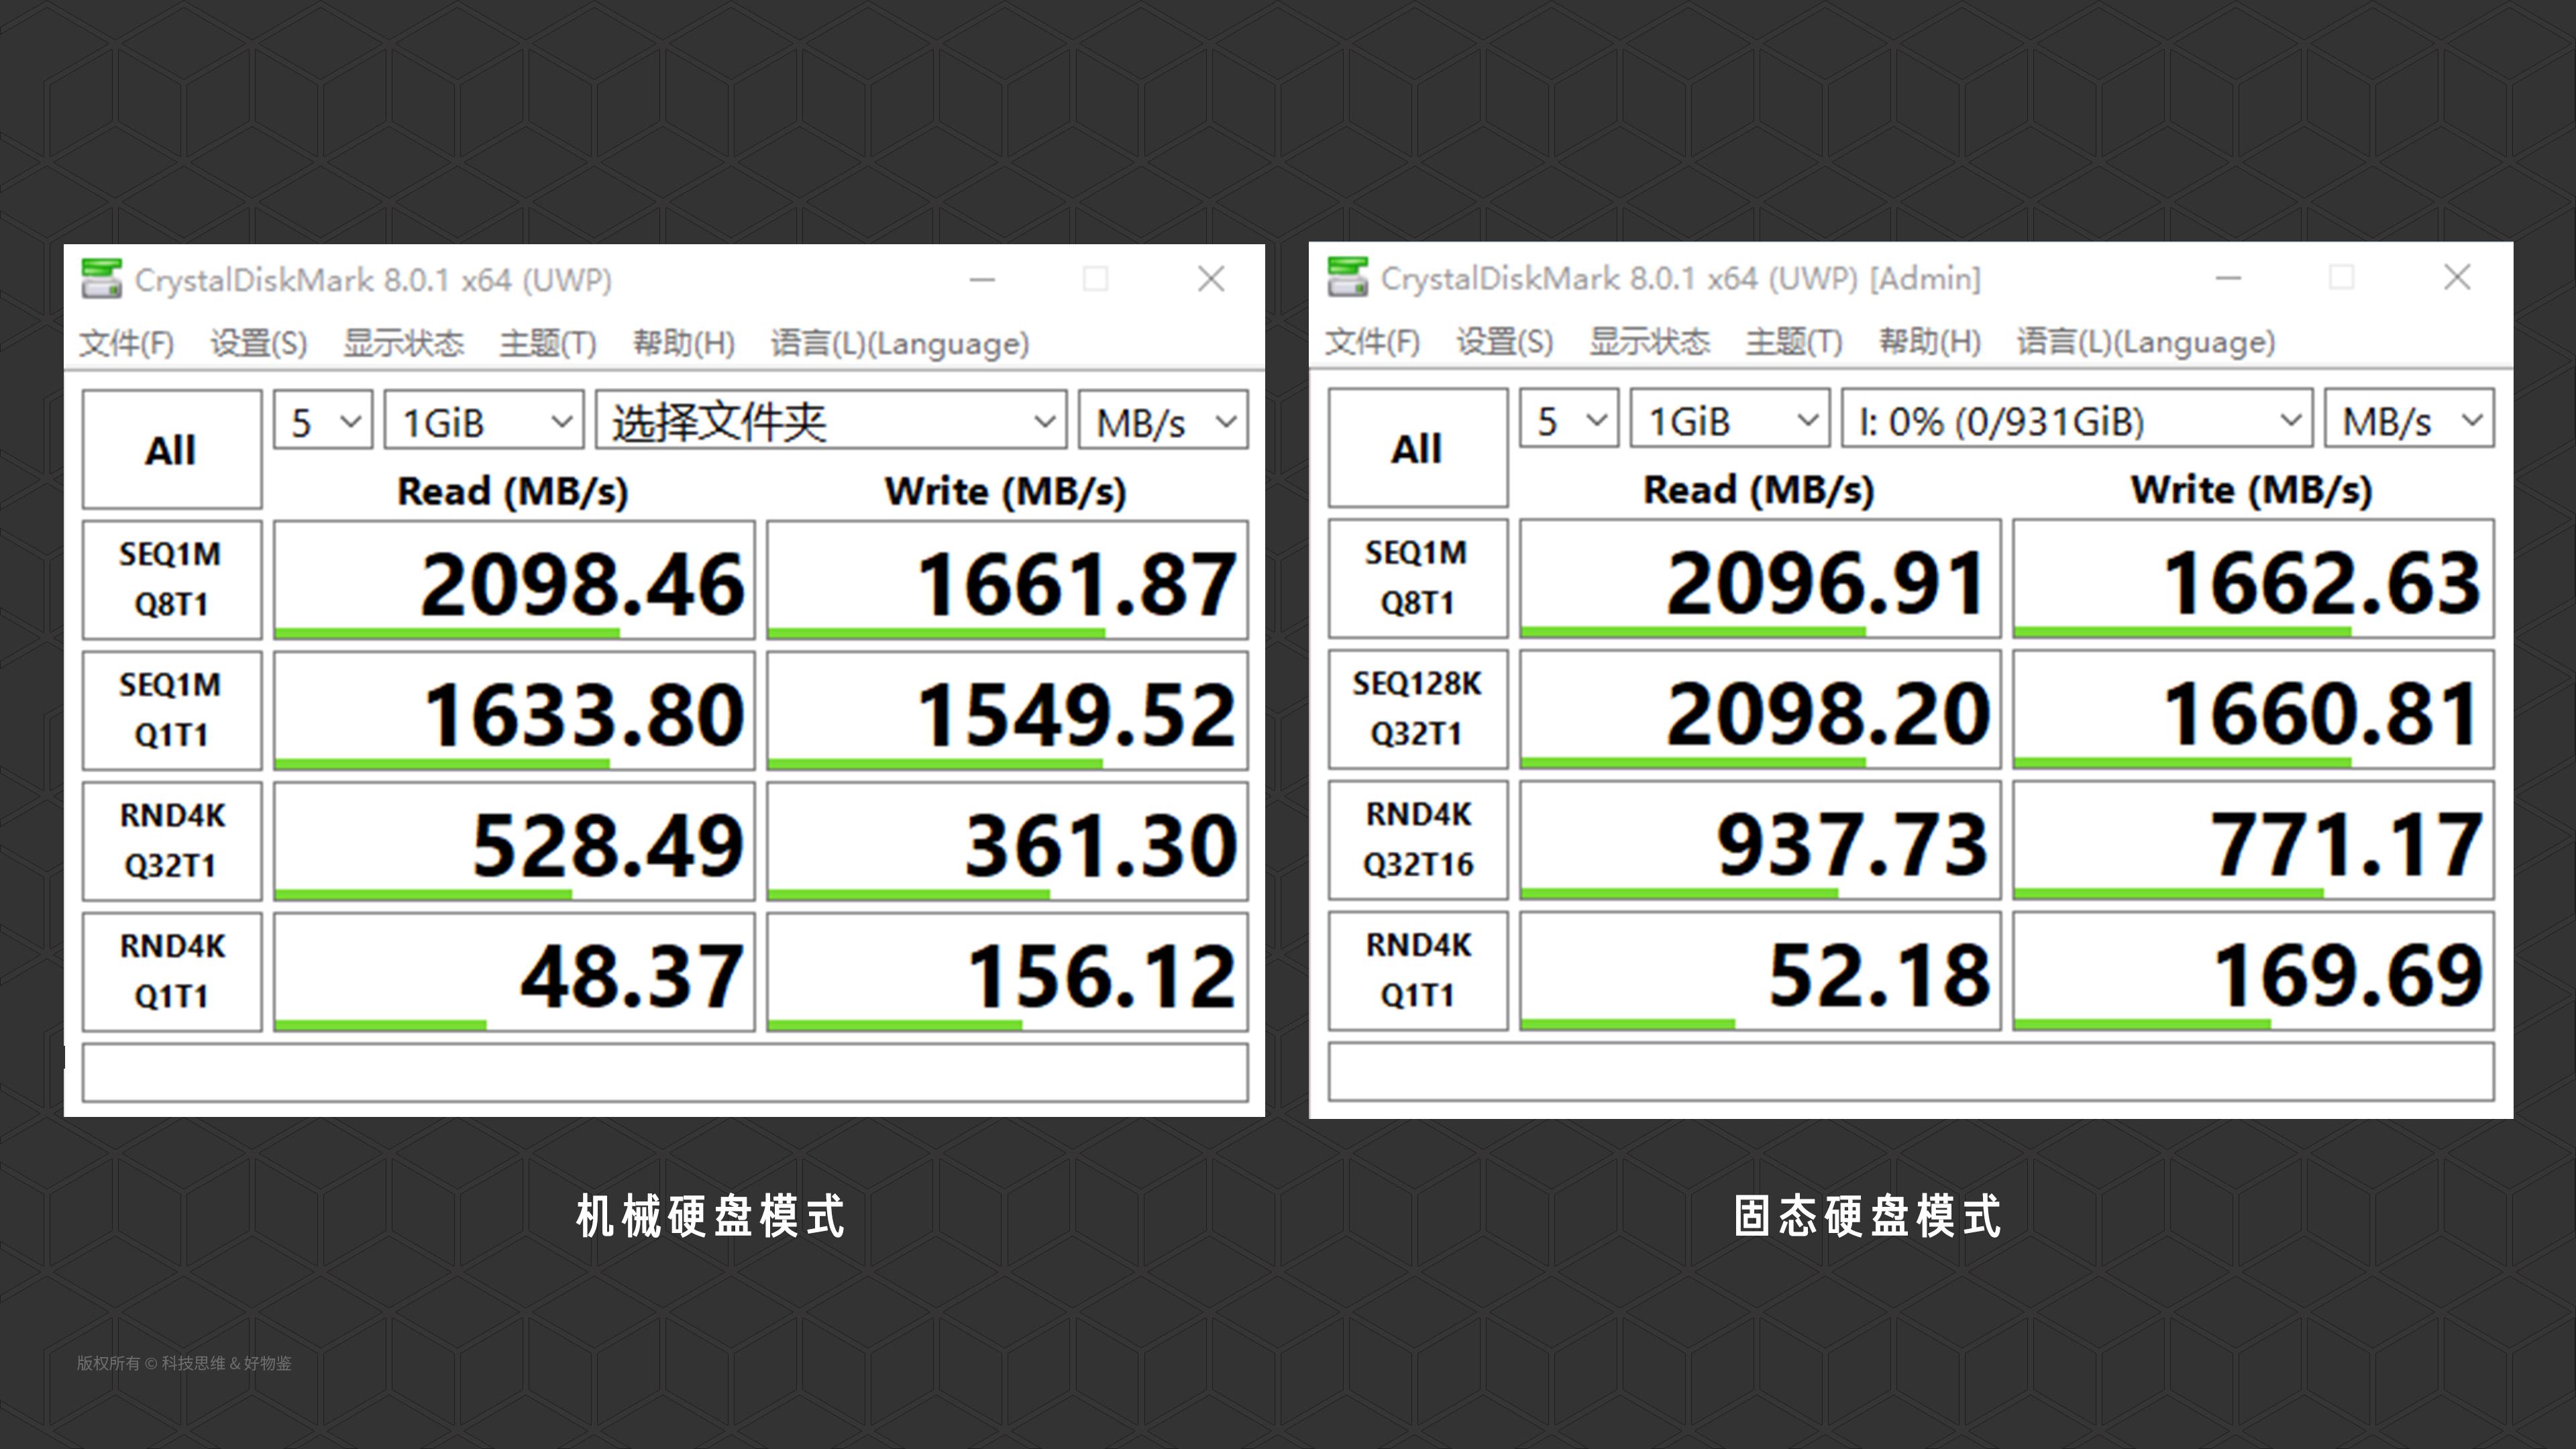The image size is (2576, 1449).
Task: Open 设置(S) menu in Admin window
Action: (1504, 342)
